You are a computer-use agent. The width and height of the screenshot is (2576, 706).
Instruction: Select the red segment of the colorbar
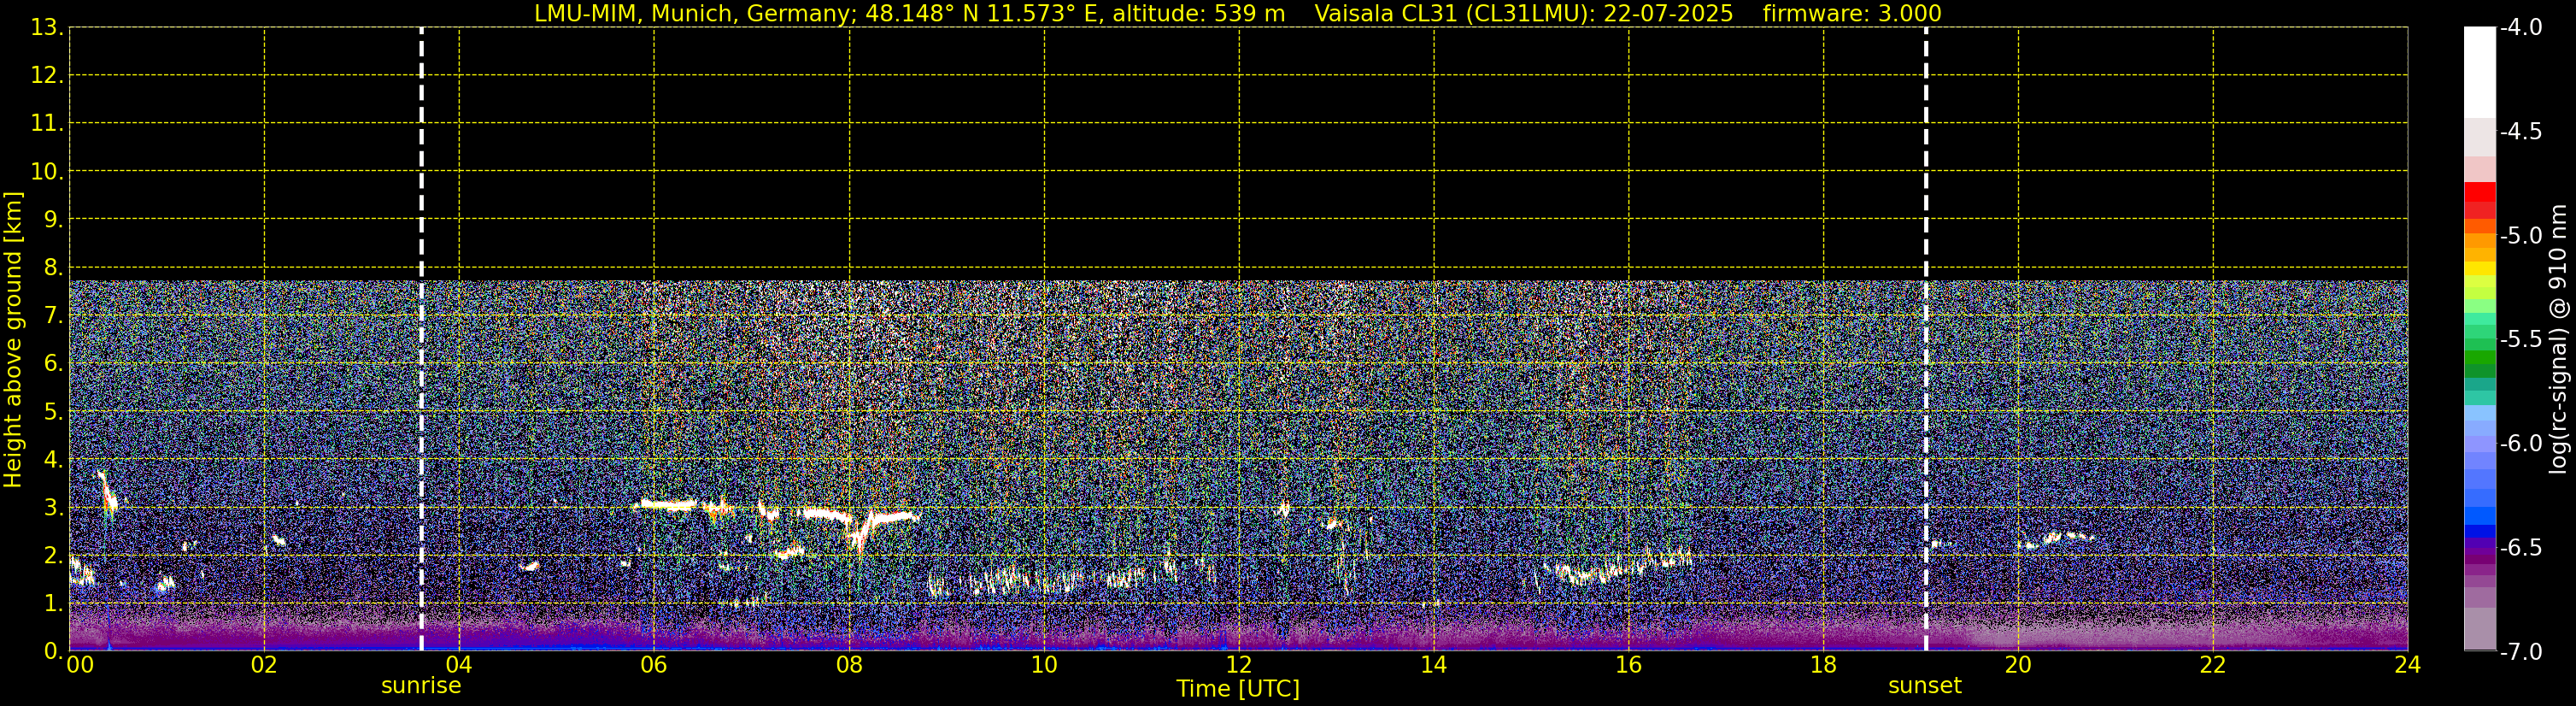[2479, 192]
